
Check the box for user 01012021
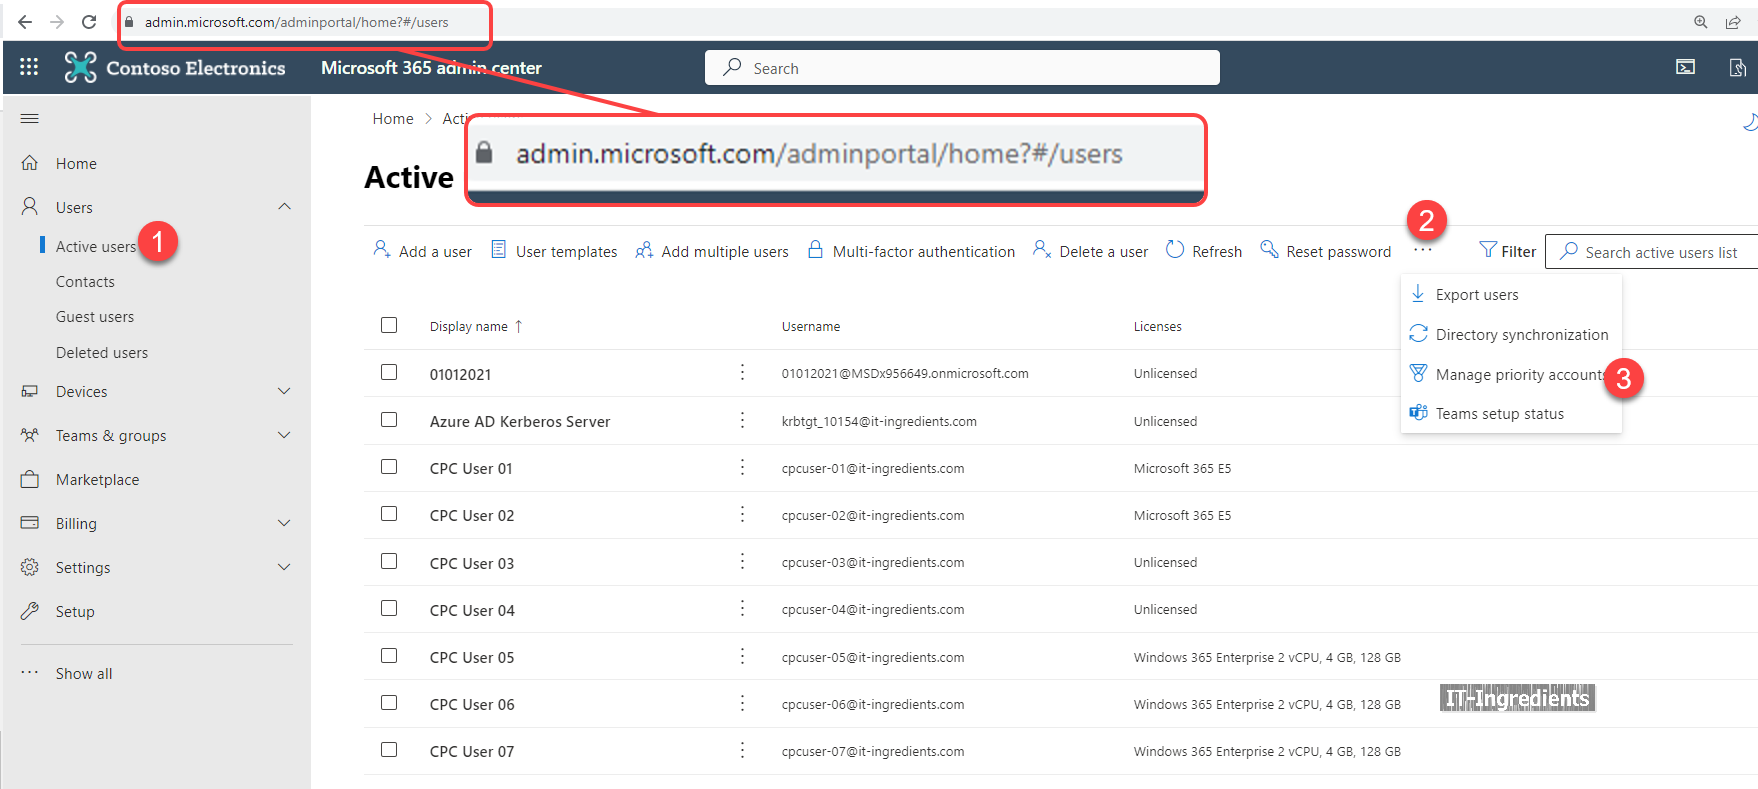point(389,372)
